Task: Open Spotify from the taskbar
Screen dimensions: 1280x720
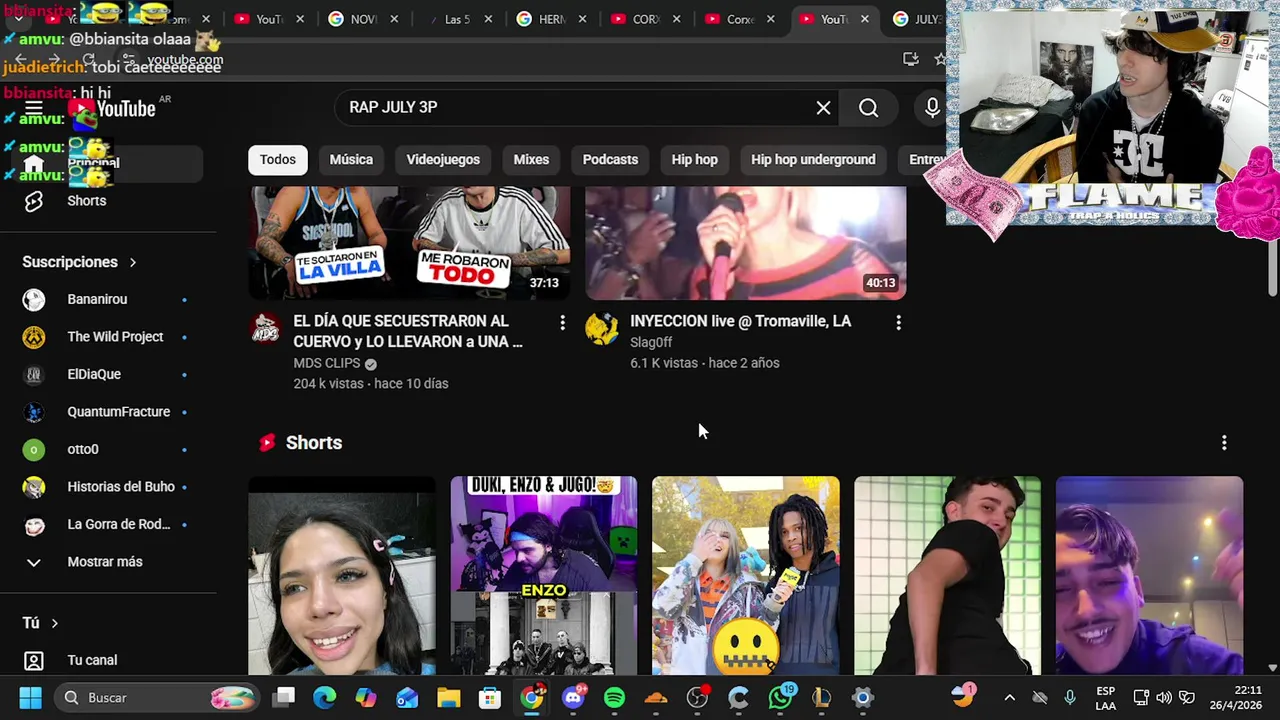Action: [614, 698]
